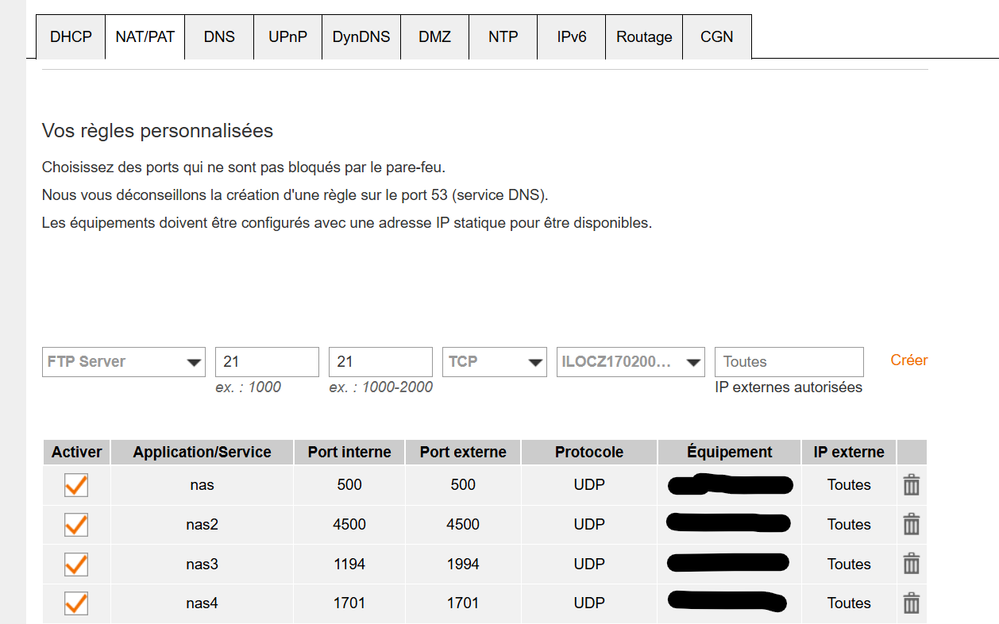Click the Toutes authorized IP field

click(788, 361)
